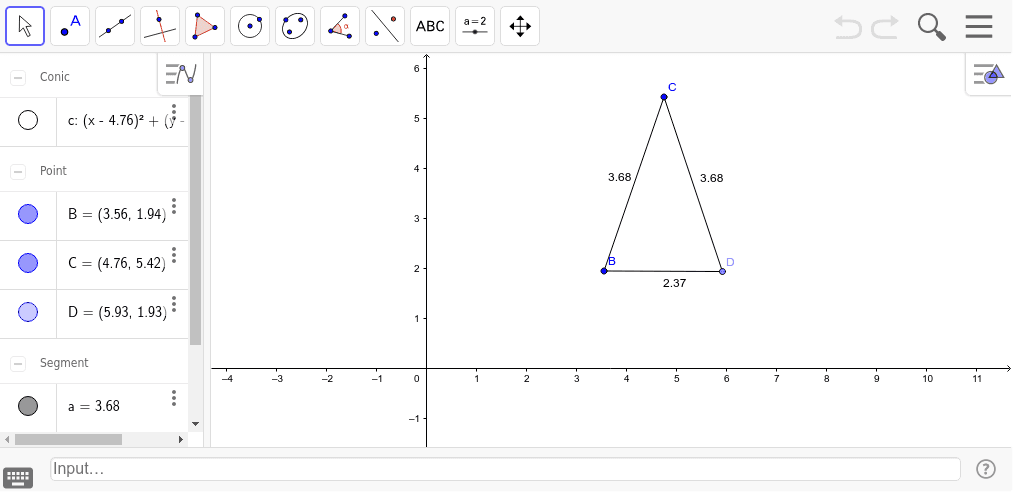Collapse the Conic group

pyautogui.click(x=18, y=77)
